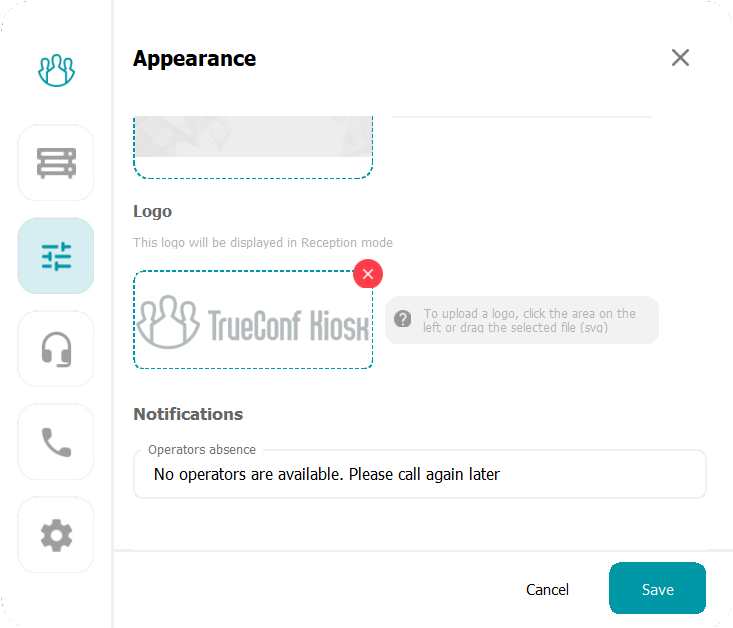Open the gear settings section
This screenshot has width=733, height=628.
(x=56, y=535)
